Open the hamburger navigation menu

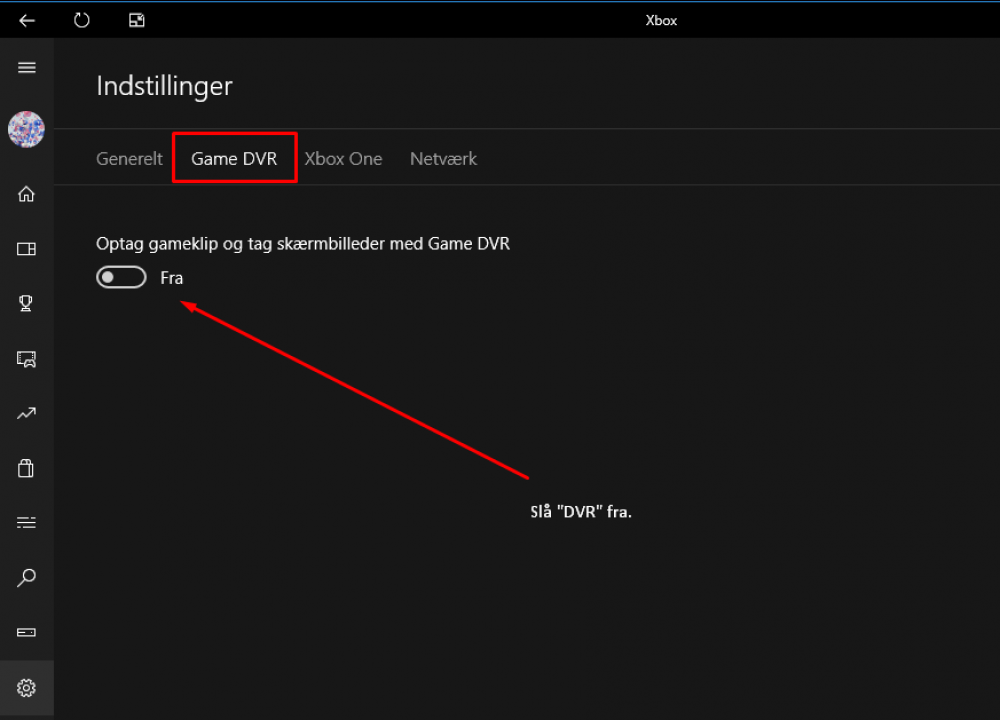pyautogui.click(x=27, y=68)
